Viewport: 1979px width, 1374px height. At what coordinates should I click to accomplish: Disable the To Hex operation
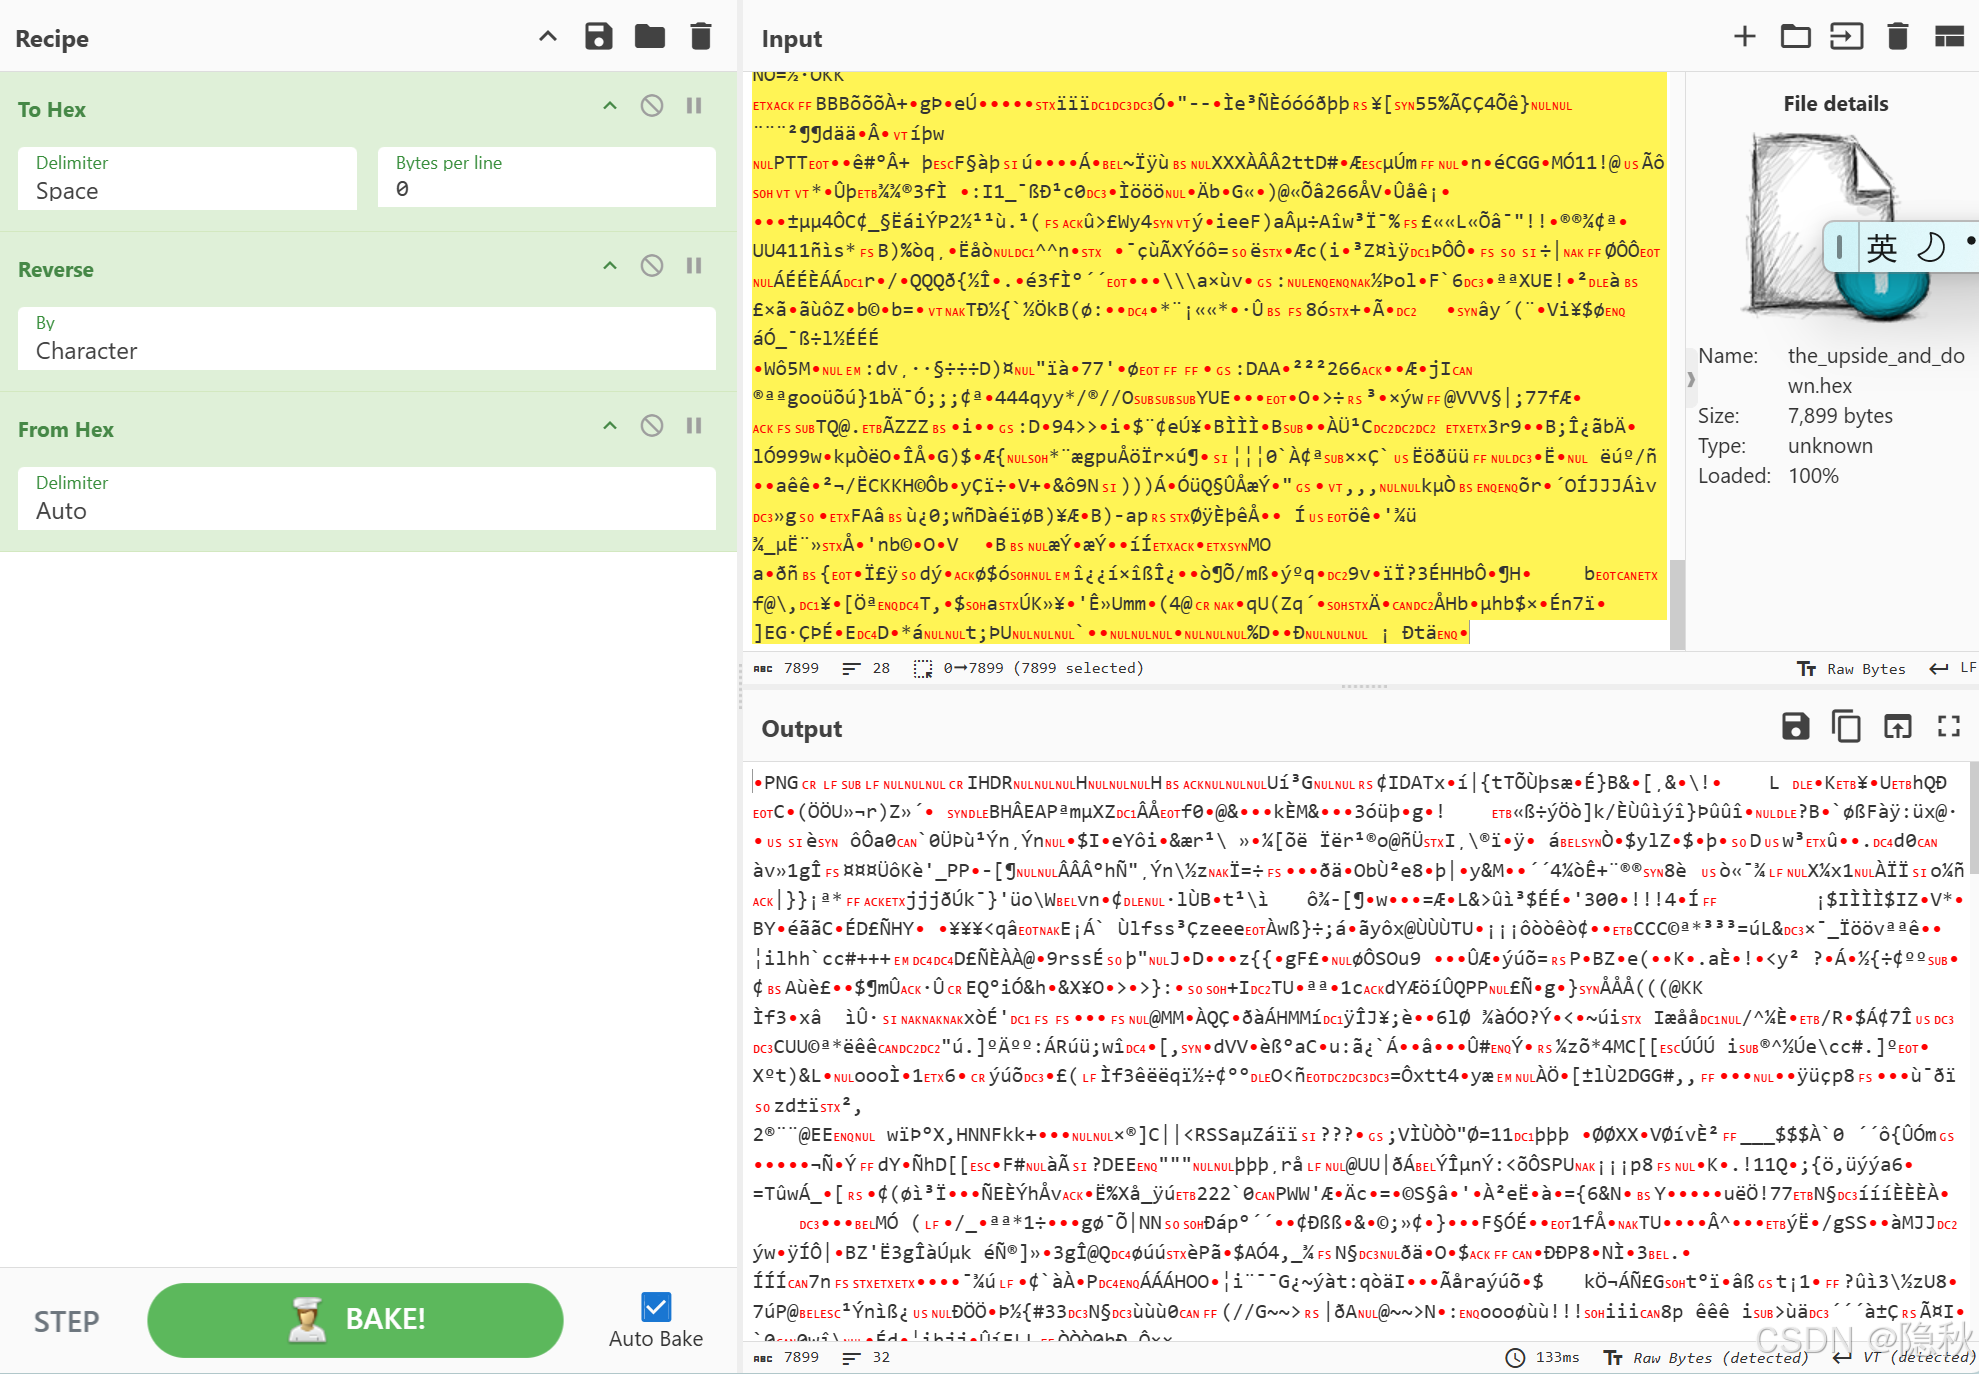click(x=652, y=105)
